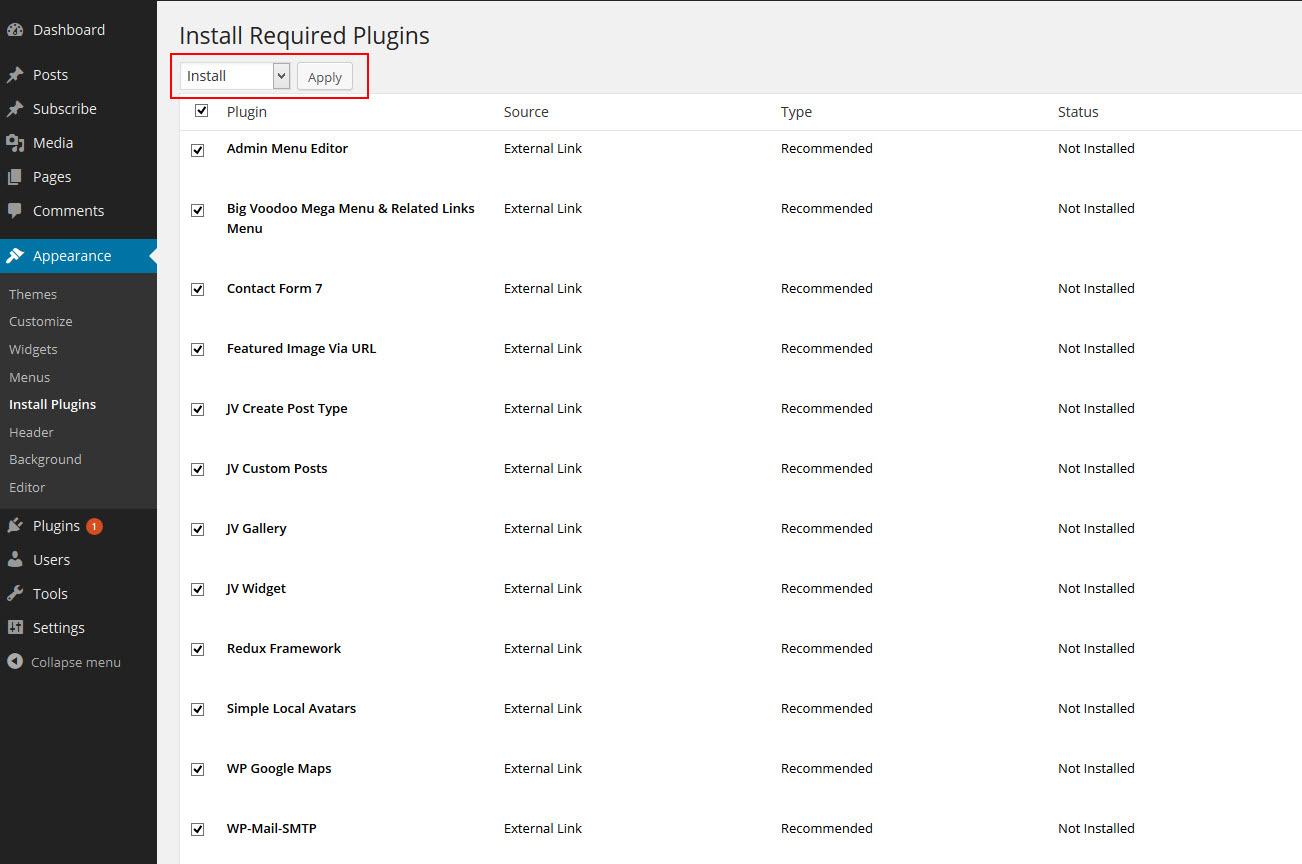Screen dimensions: 1302x864
Task: Open the Install bulk action dropdown
Action: tap(235, 76)
